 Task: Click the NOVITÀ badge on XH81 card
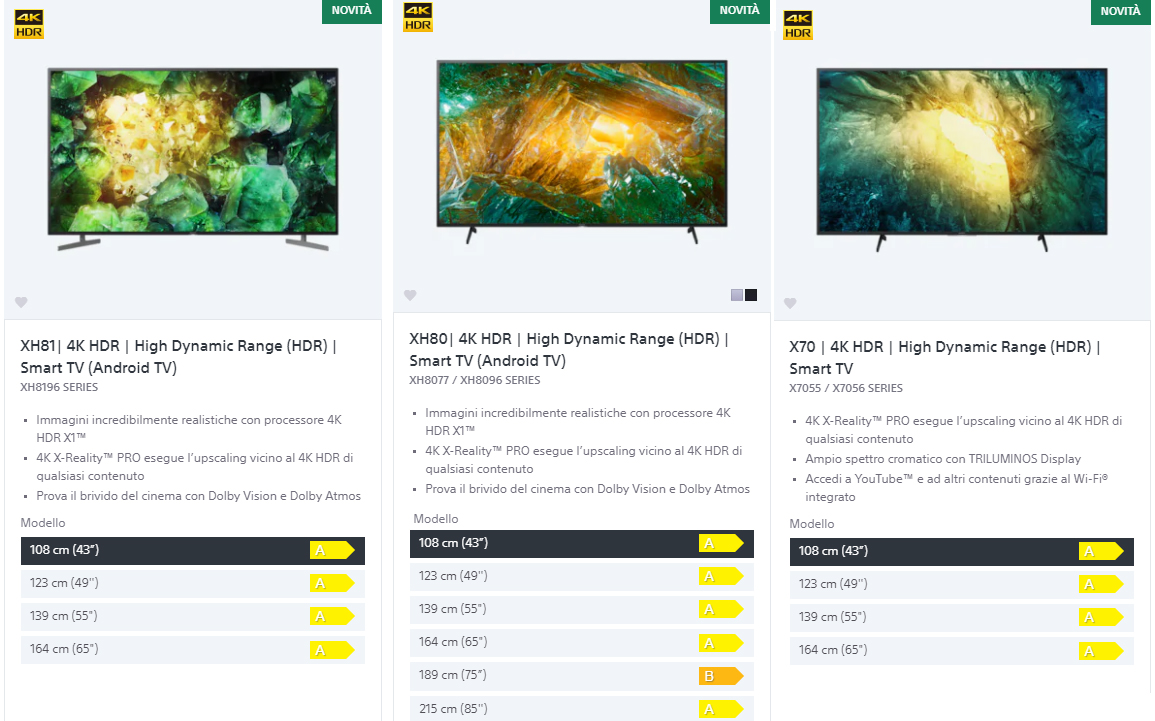click(x=352, y=12)
